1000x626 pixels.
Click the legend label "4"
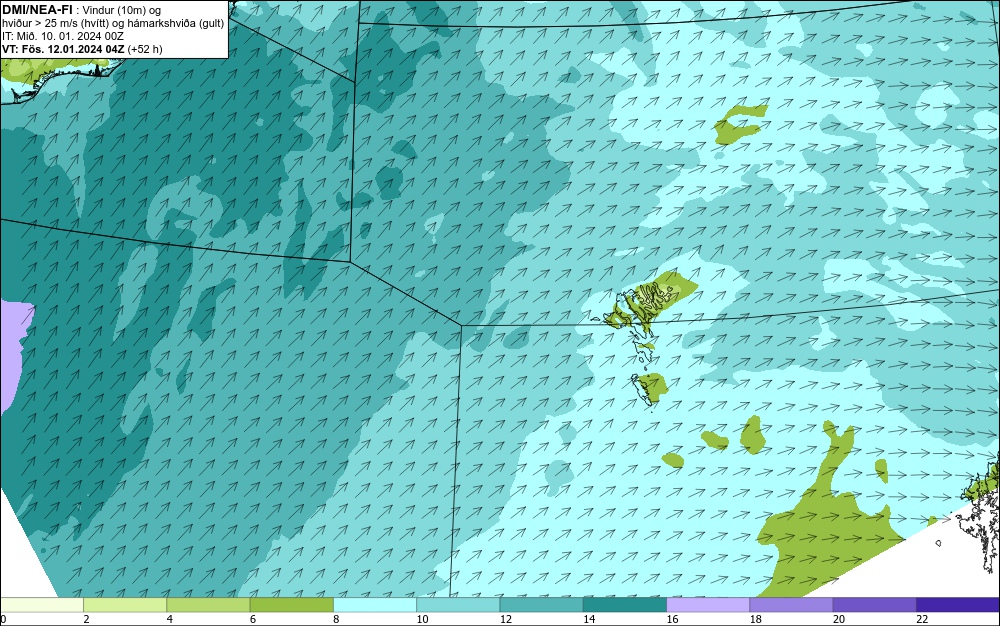(x=170, y=619)
